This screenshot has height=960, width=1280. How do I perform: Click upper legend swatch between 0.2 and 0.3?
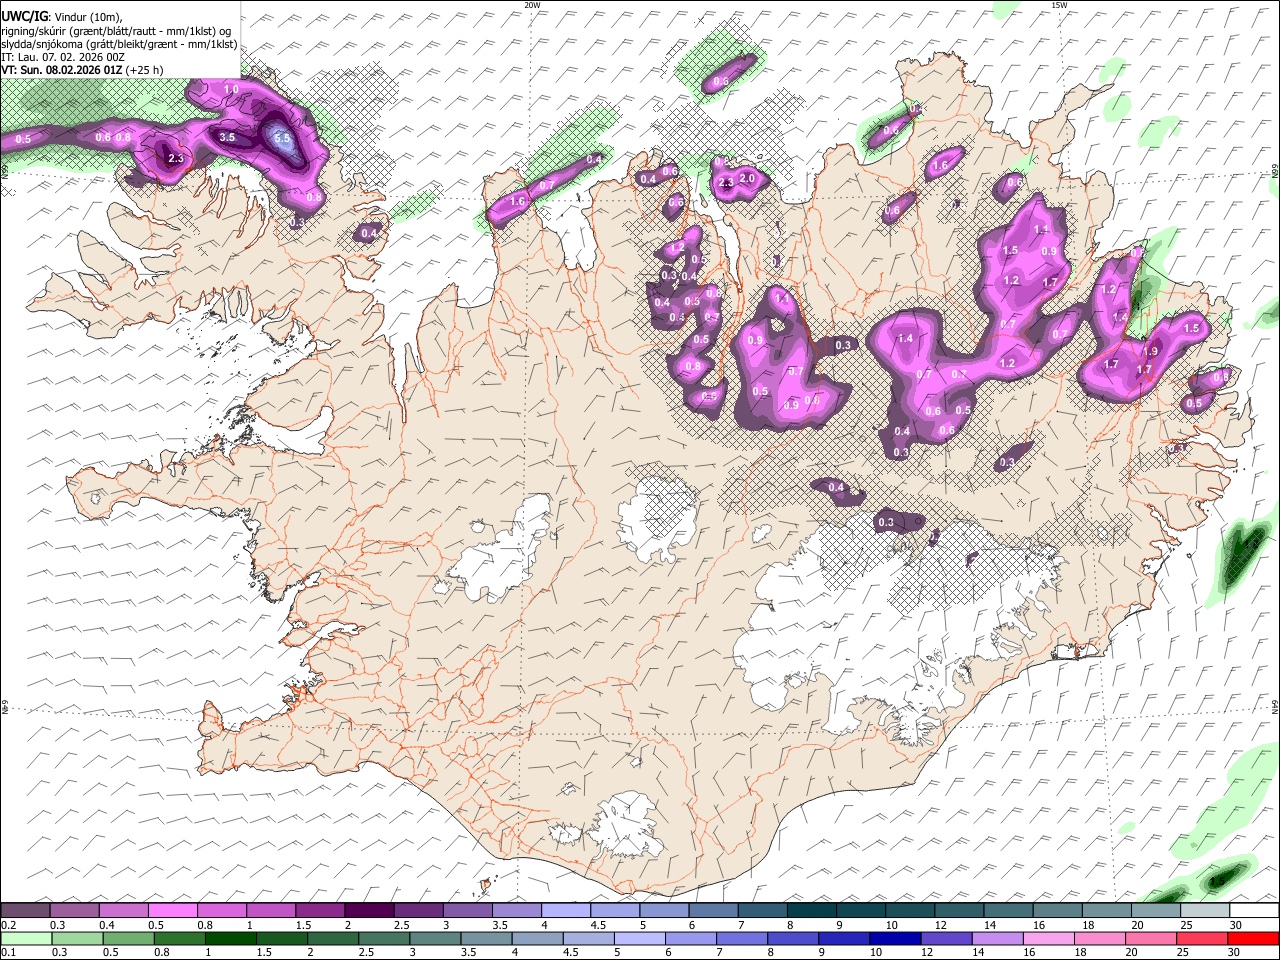tap(25, 911)
